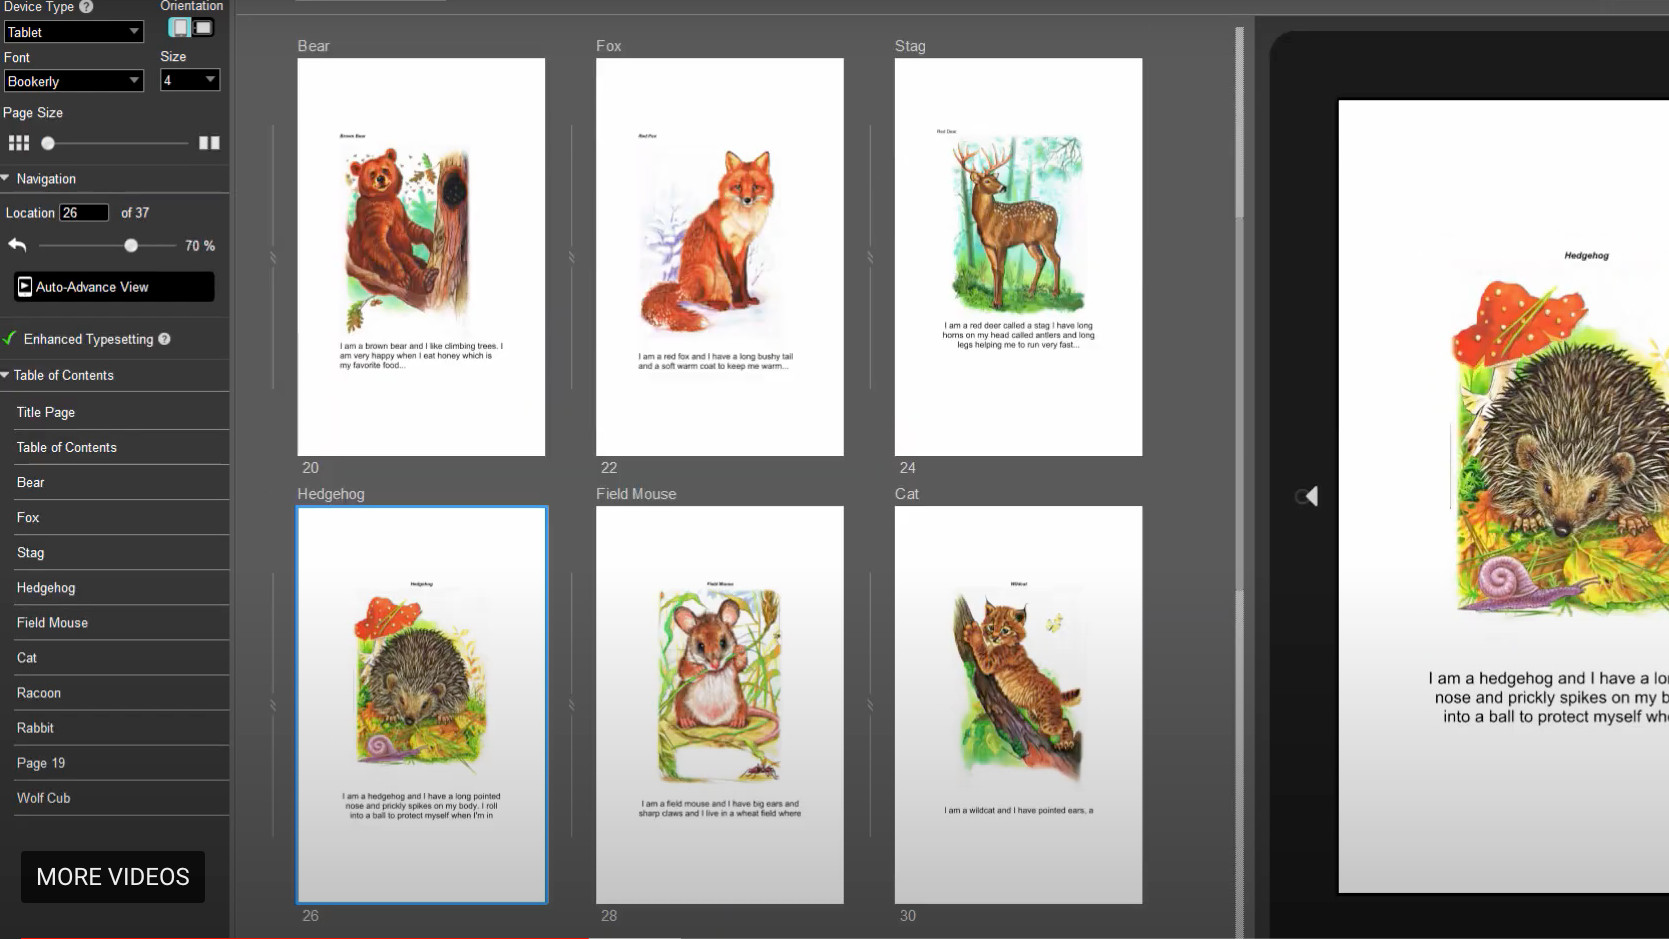The width and height of the screenshot is (1669, 939).
Task: Open the Device Type help icon
Action: point(85,7)
